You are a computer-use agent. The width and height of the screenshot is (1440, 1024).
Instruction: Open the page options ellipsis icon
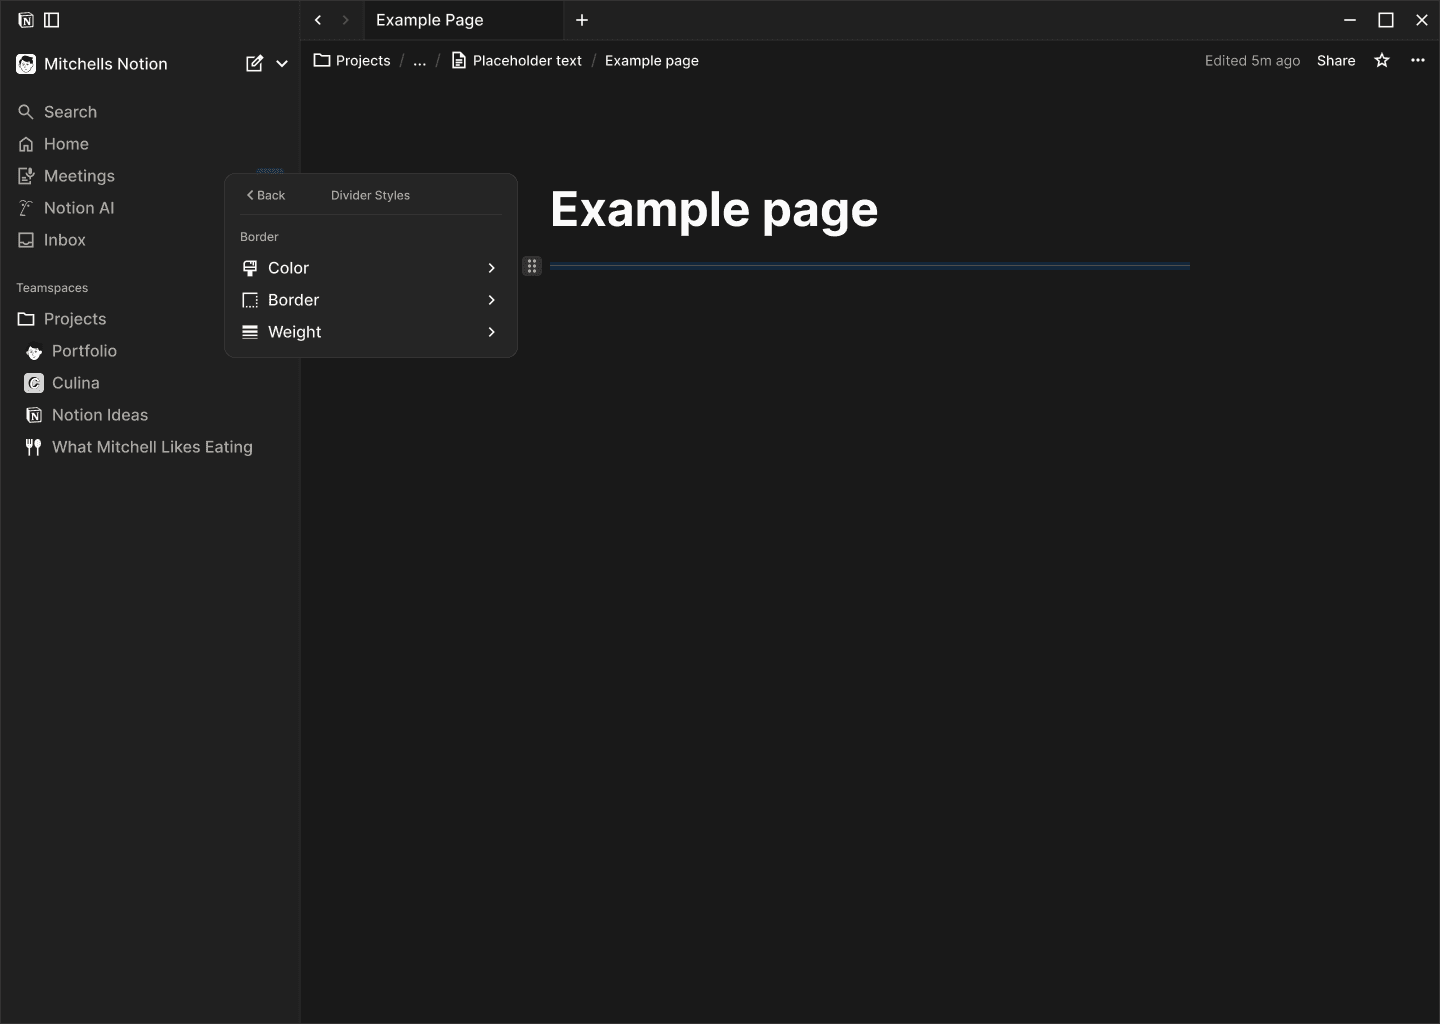(x=1419, y=60)
